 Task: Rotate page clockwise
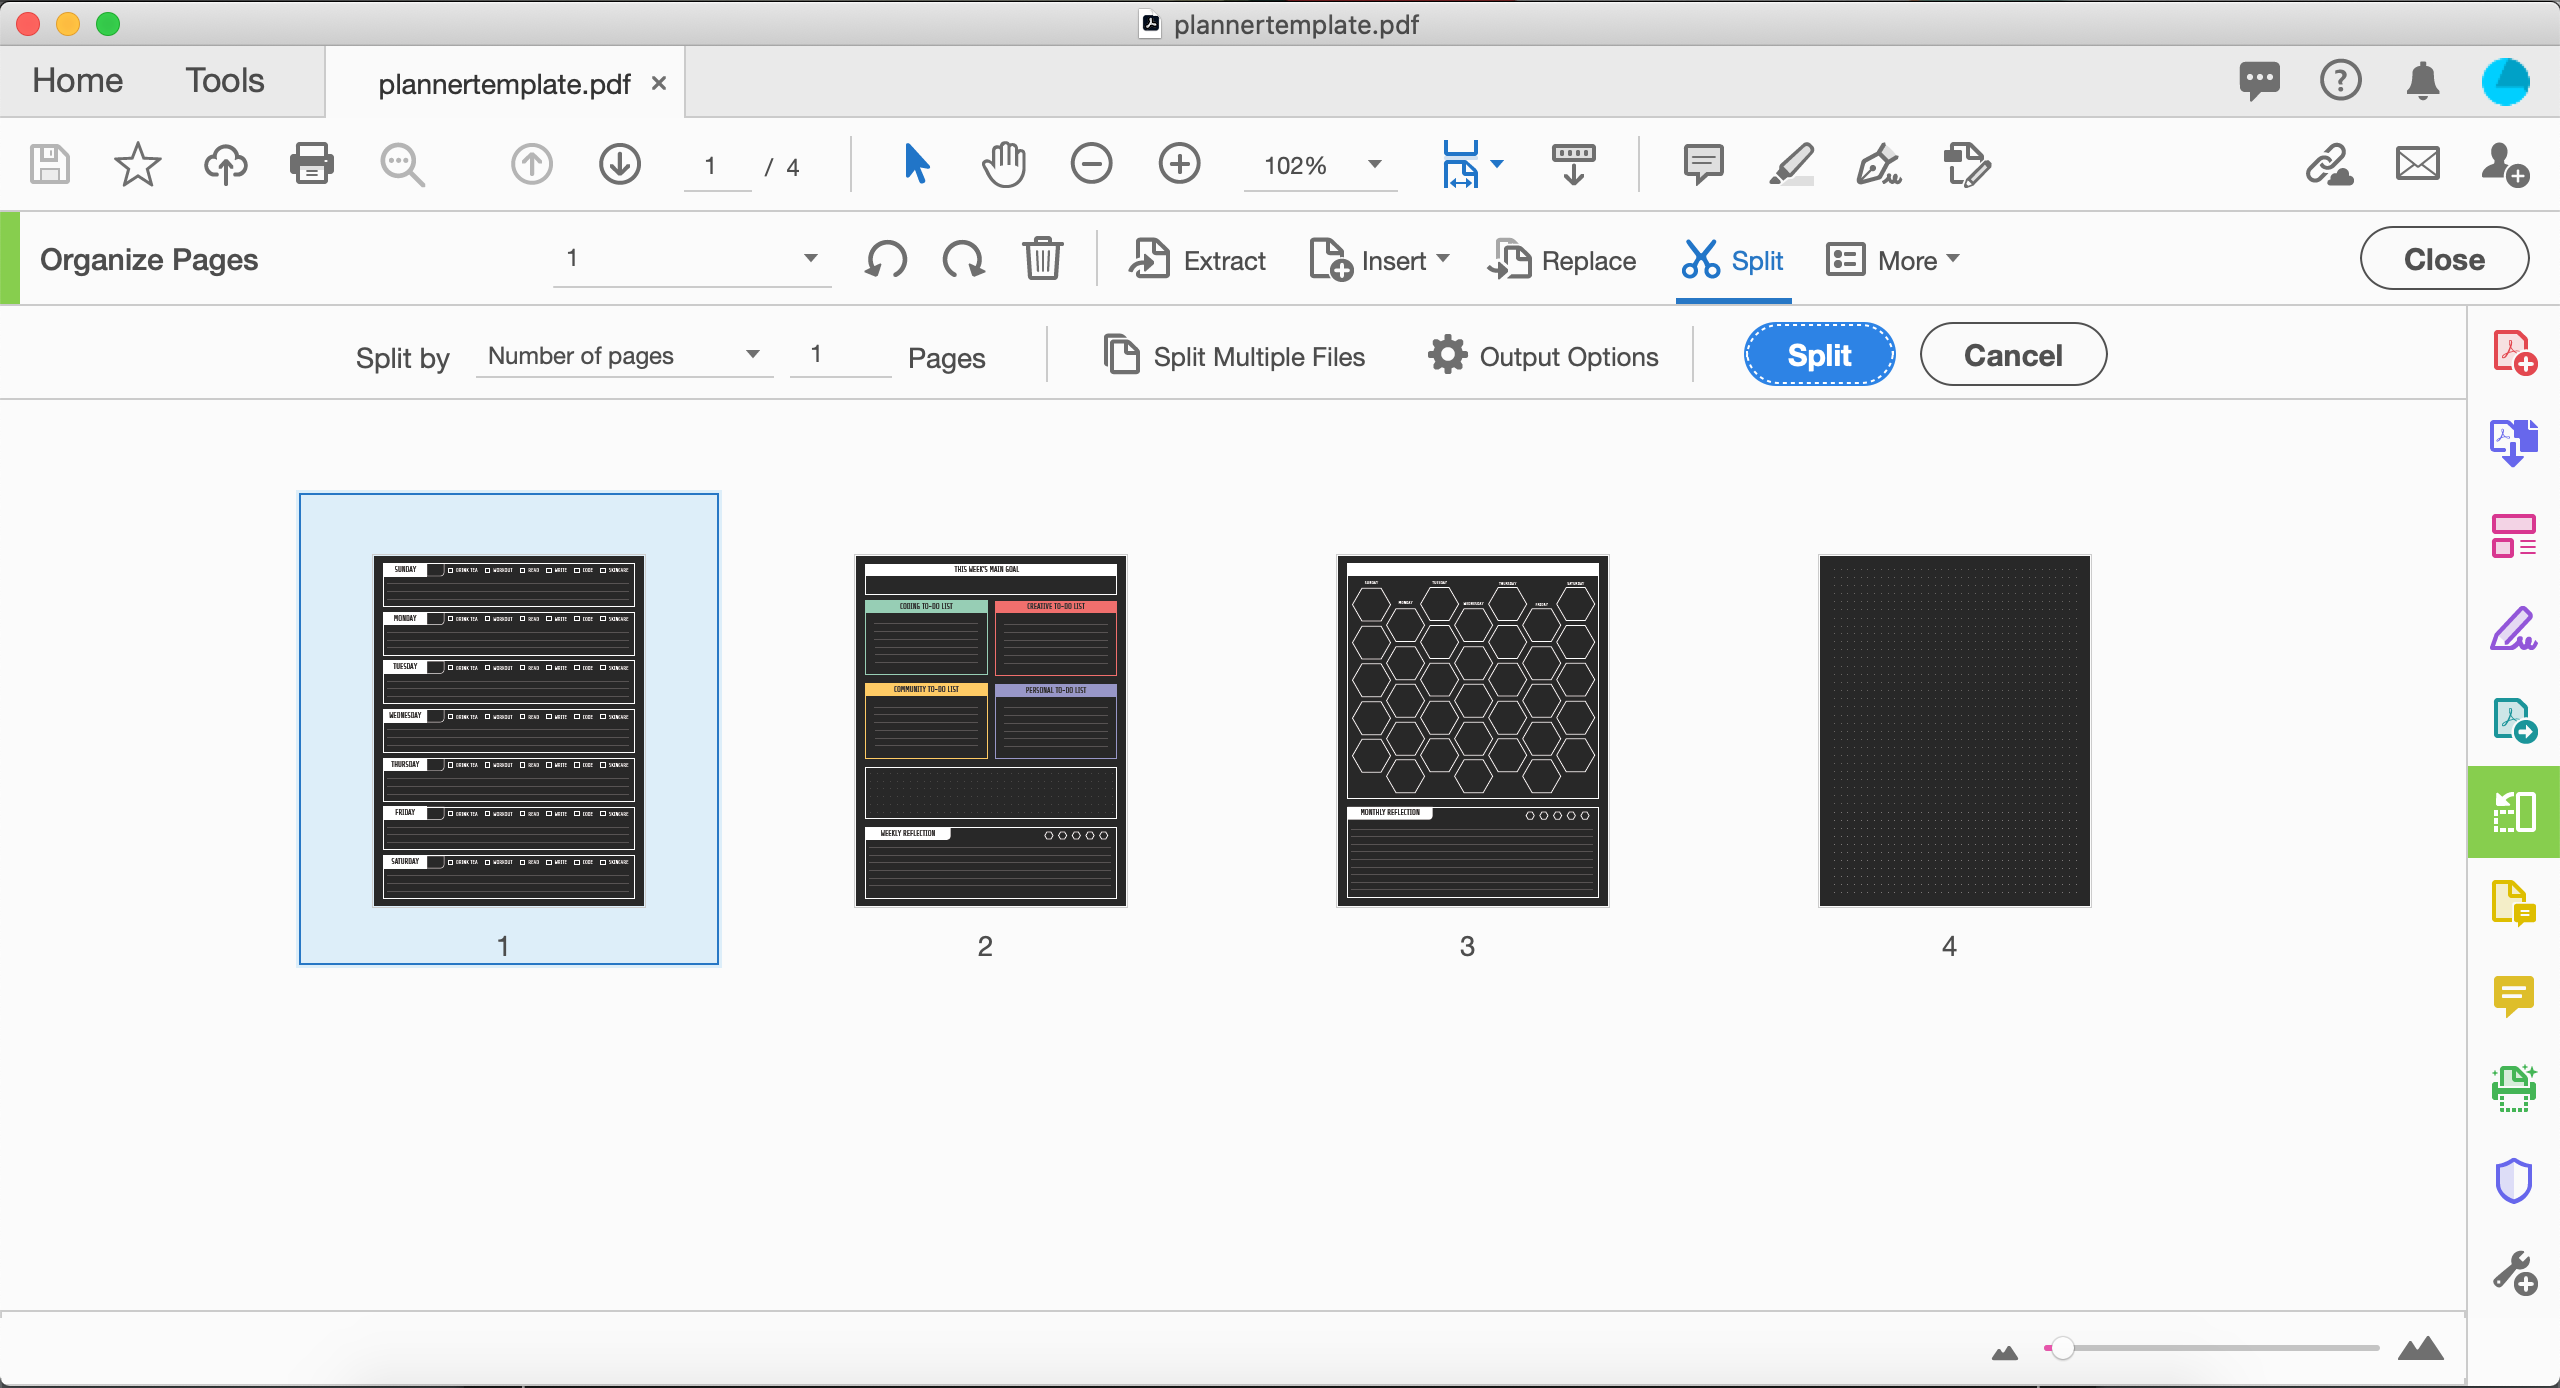pyautogui.click(x=963, y=260)
